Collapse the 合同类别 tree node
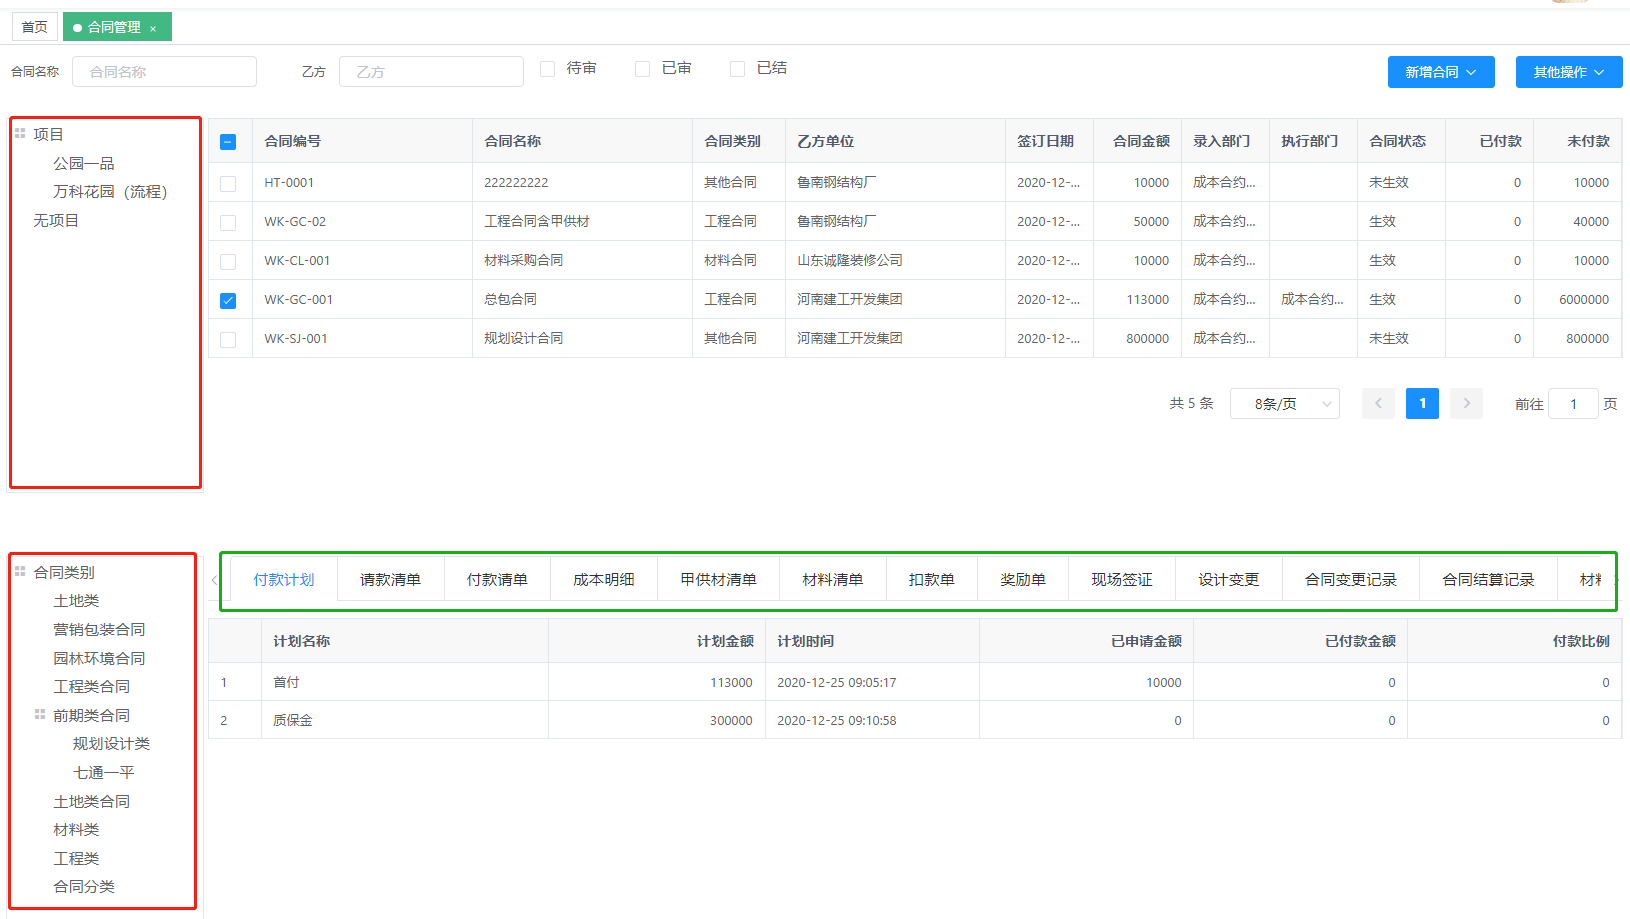This screenshot has width=1630, height=919. (x=20, y=572)
